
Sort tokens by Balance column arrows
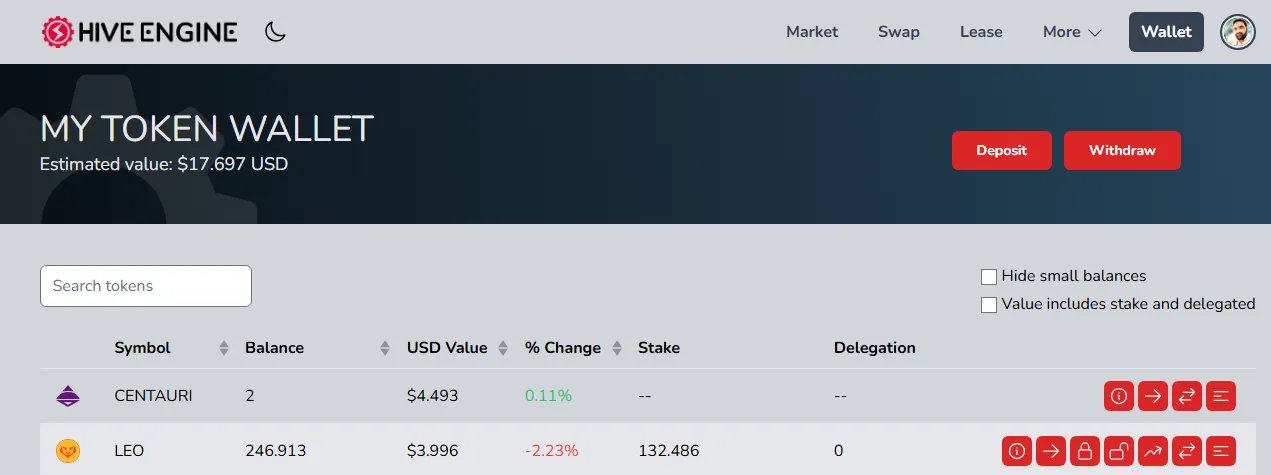[x=385, y=348]
